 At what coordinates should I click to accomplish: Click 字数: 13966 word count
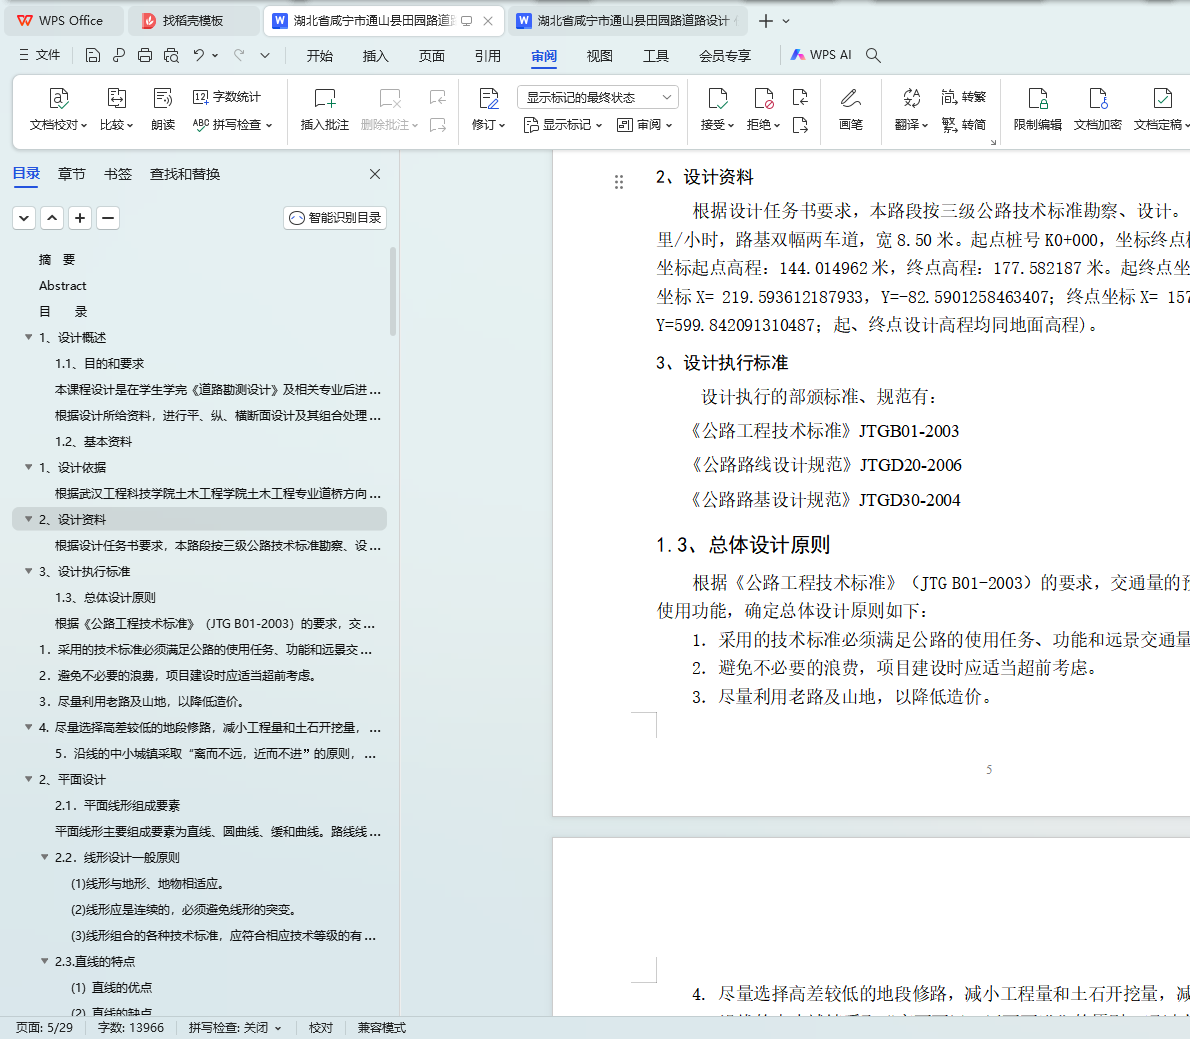click(x=131, y=1027)
